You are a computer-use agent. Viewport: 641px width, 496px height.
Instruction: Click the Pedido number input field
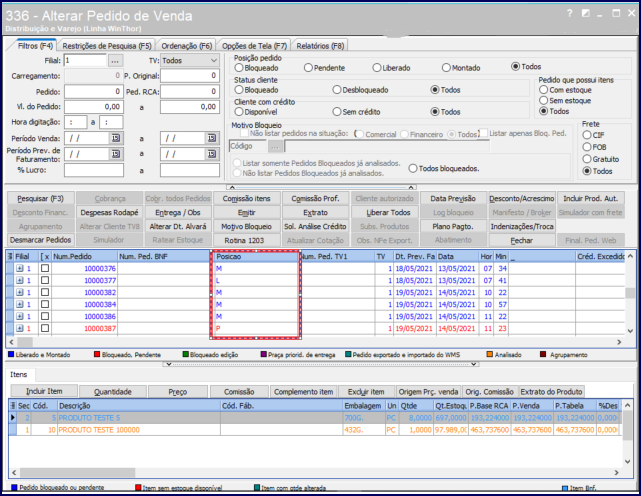(x=94, y=92)
